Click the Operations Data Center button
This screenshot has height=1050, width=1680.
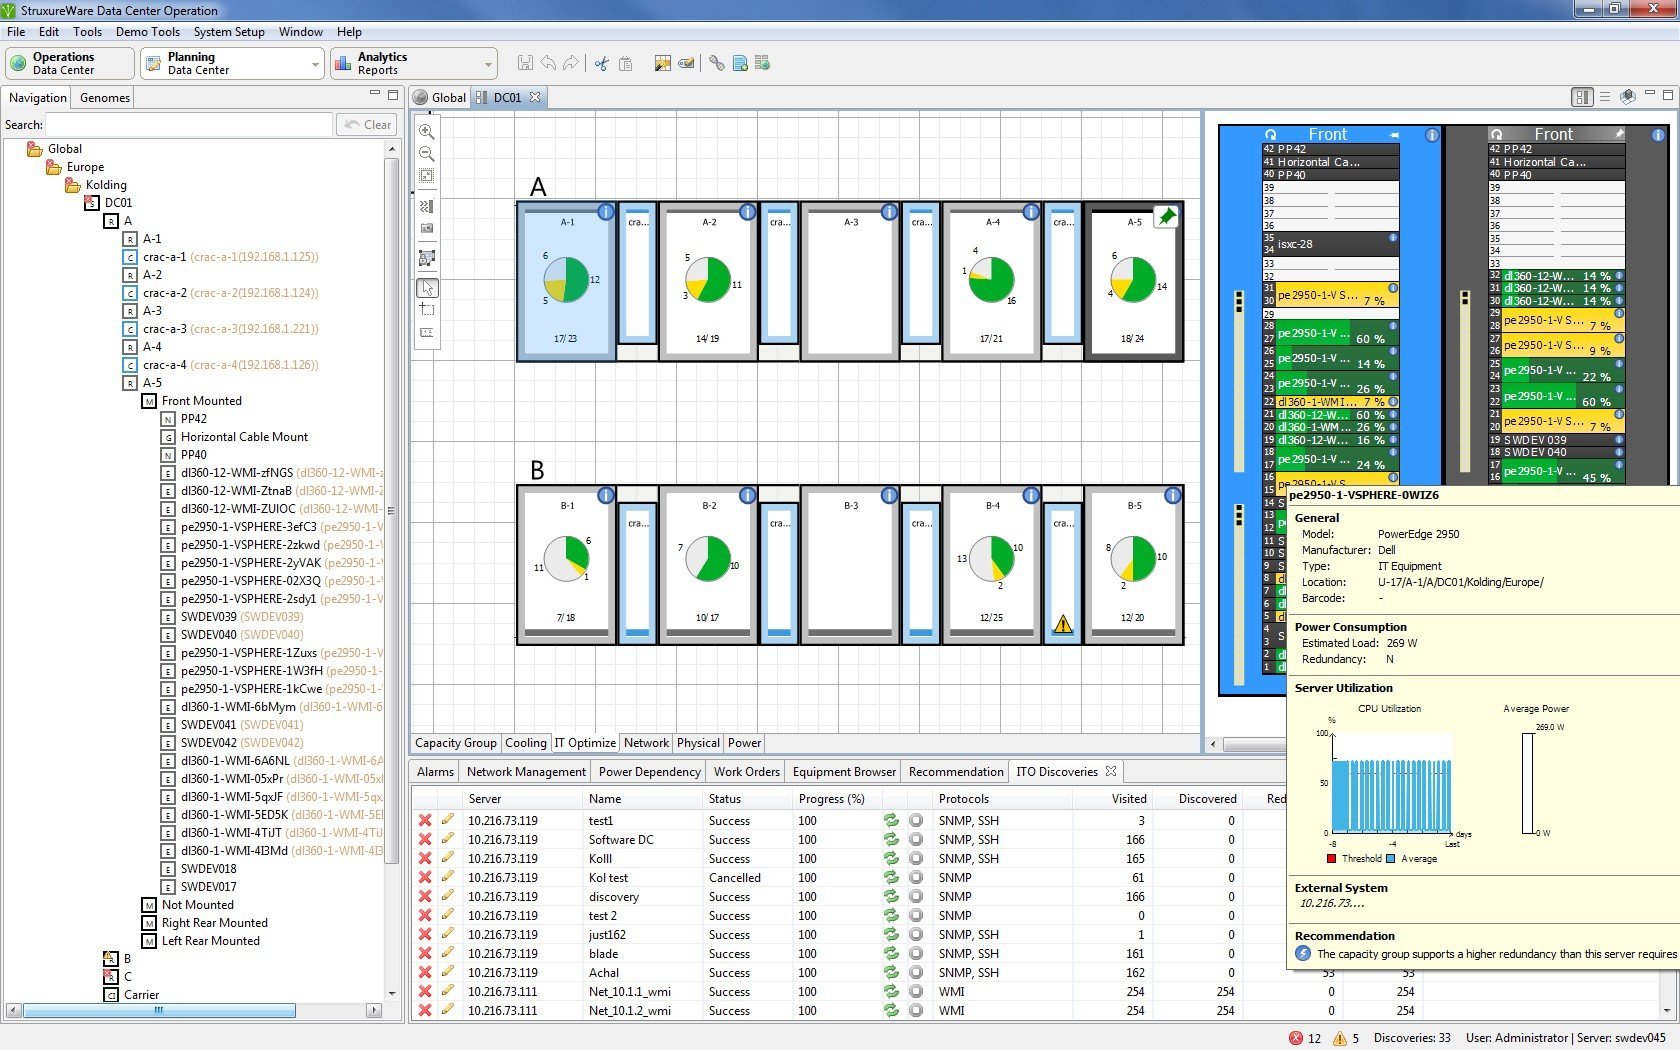click(x=69, y=64)
